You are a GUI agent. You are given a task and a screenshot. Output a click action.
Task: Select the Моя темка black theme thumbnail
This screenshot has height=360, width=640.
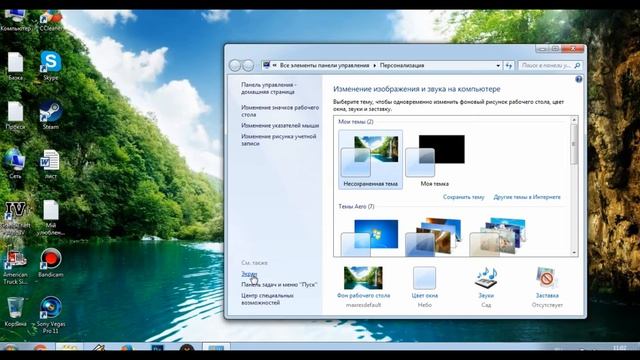click(435, 160)
